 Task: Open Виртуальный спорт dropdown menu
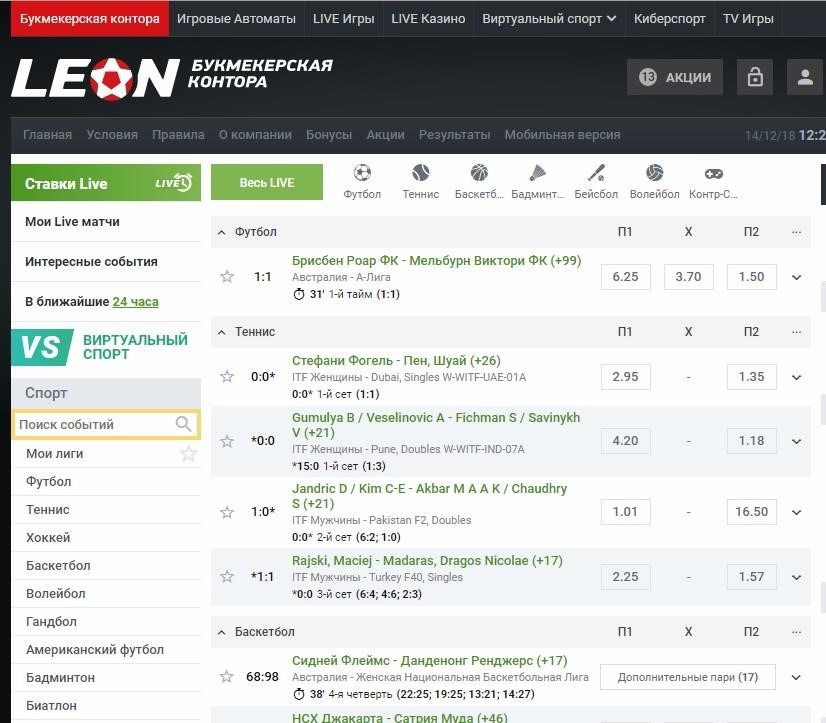(x=549, y=18)
